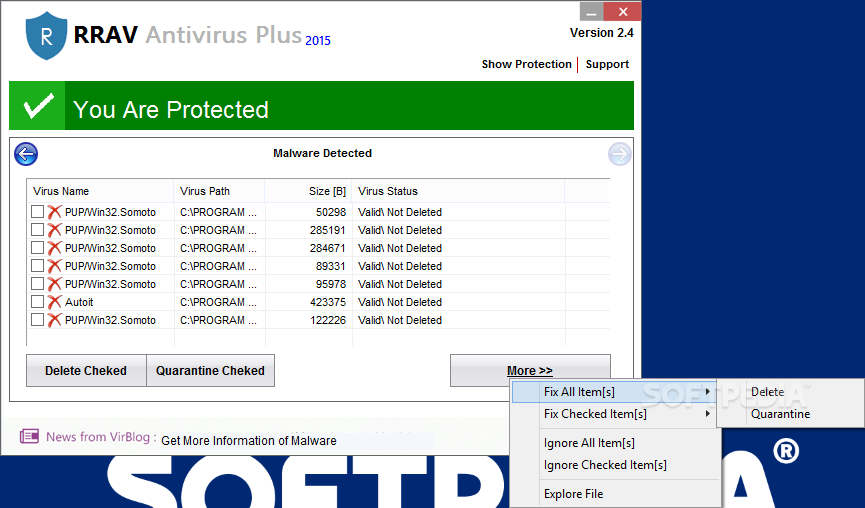
Task: Select Fix All Item[s] menu entry
Action: [x=614, y=392]
